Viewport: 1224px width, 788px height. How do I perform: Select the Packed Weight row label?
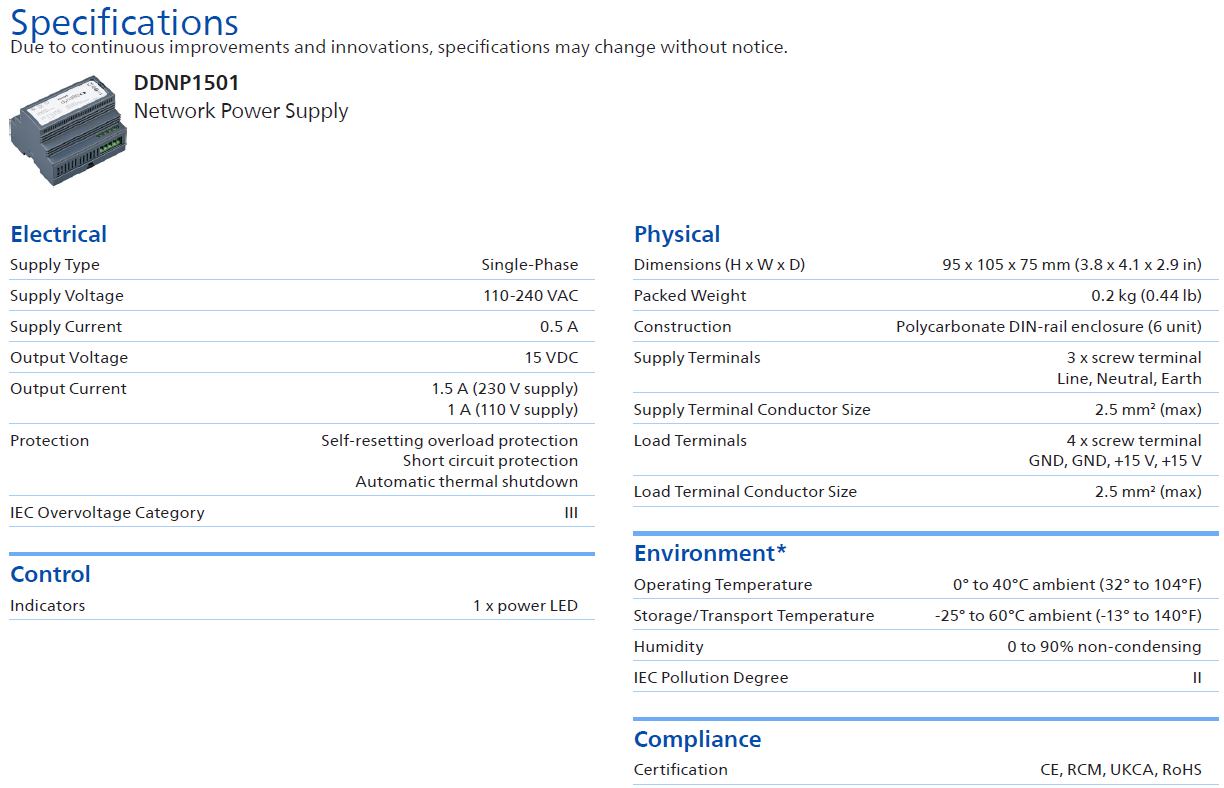(690, 296)
